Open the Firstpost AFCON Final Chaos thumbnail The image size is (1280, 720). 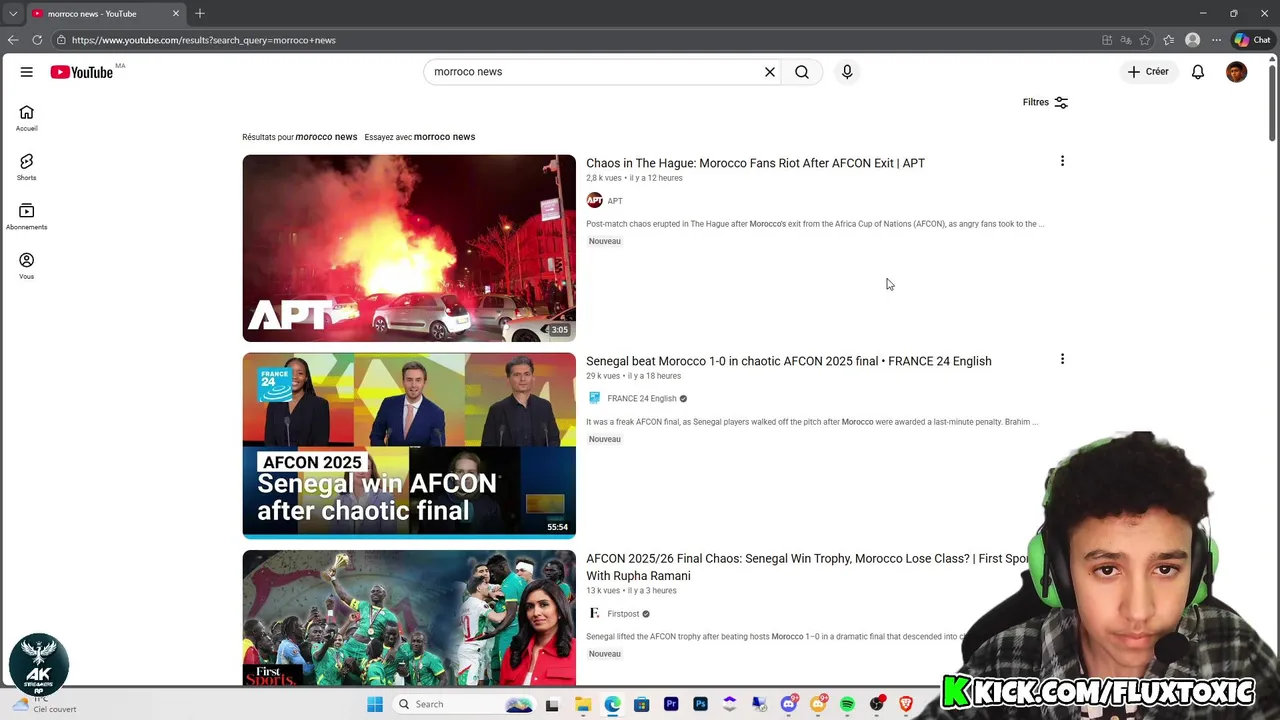[x=409, y=618]
